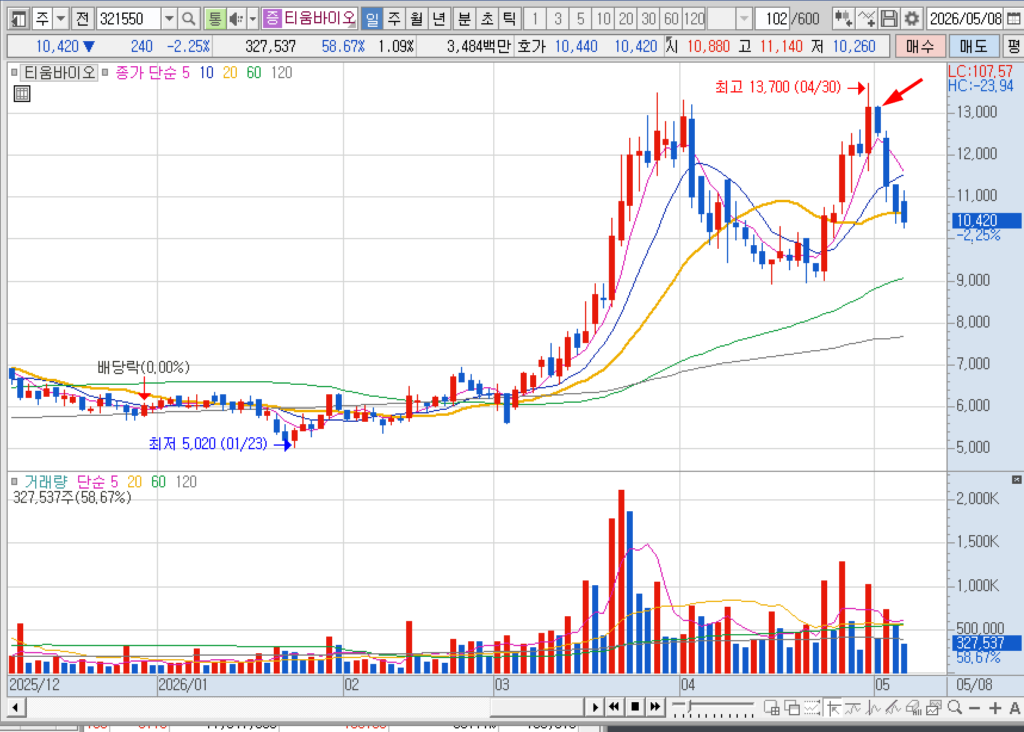Click the rewind button in replay controls
Viewport: 1024px width, 732px height.
click(x=614, y=707)
